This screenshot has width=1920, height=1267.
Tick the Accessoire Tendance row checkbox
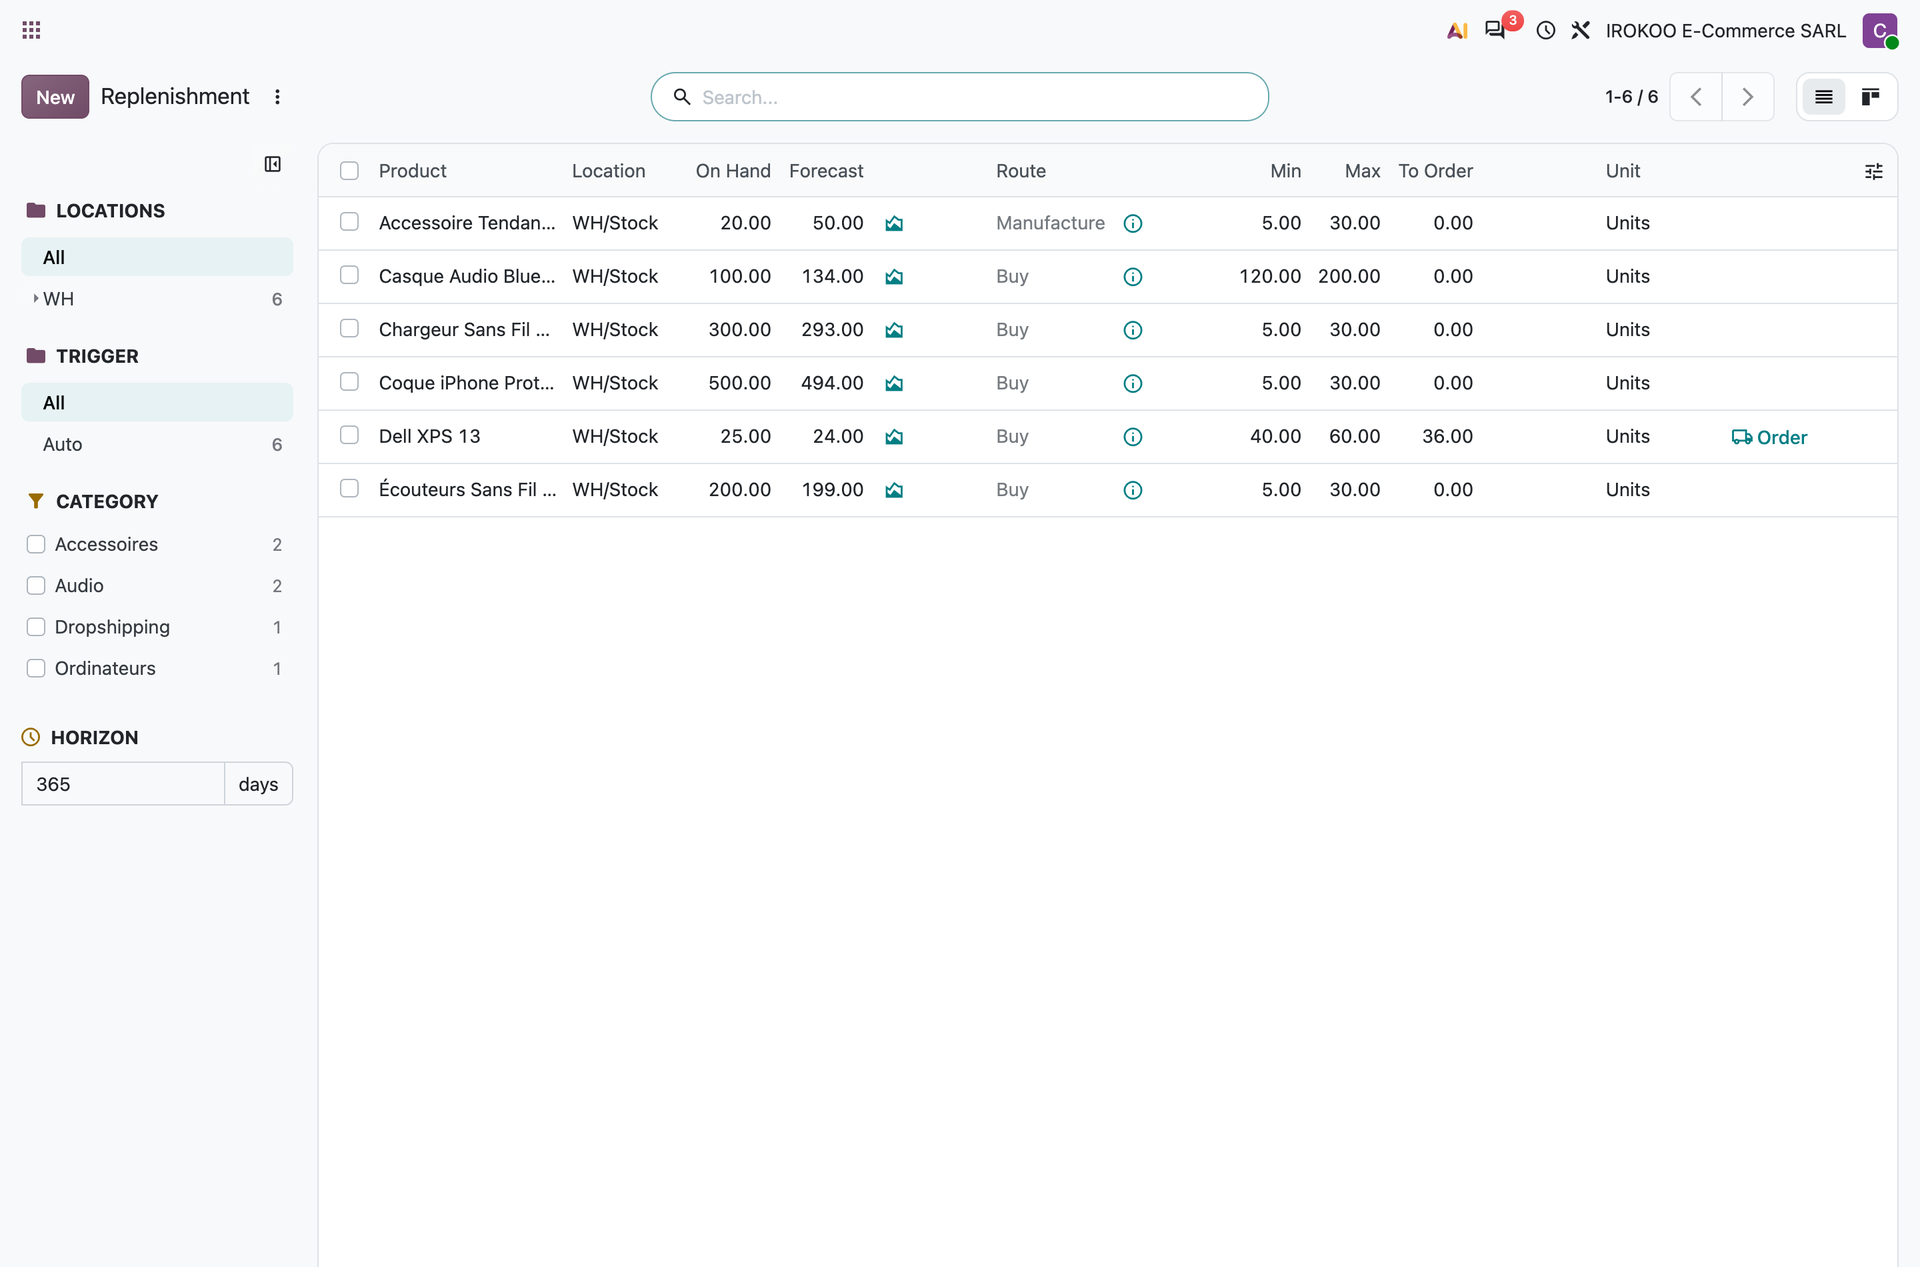pos(349,222)
